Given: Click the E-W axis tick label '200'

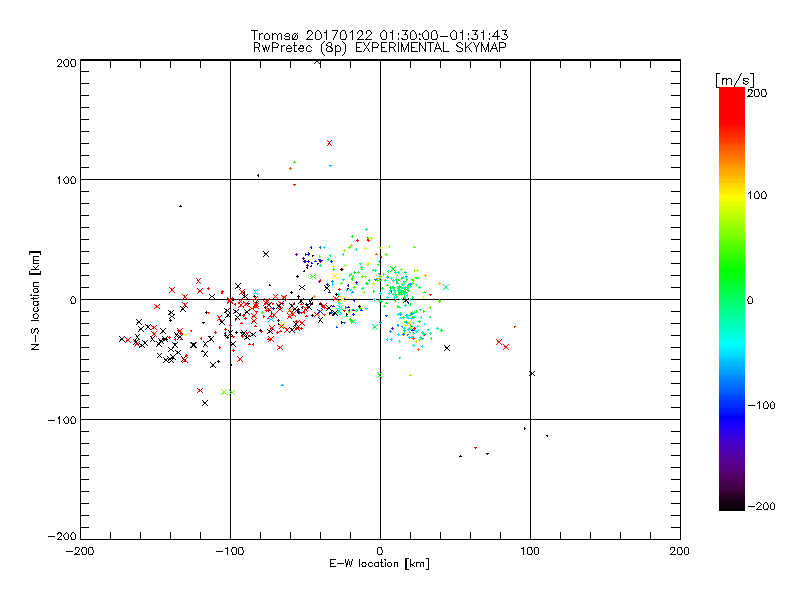Looking at the screenshot, I should point(680,551).
